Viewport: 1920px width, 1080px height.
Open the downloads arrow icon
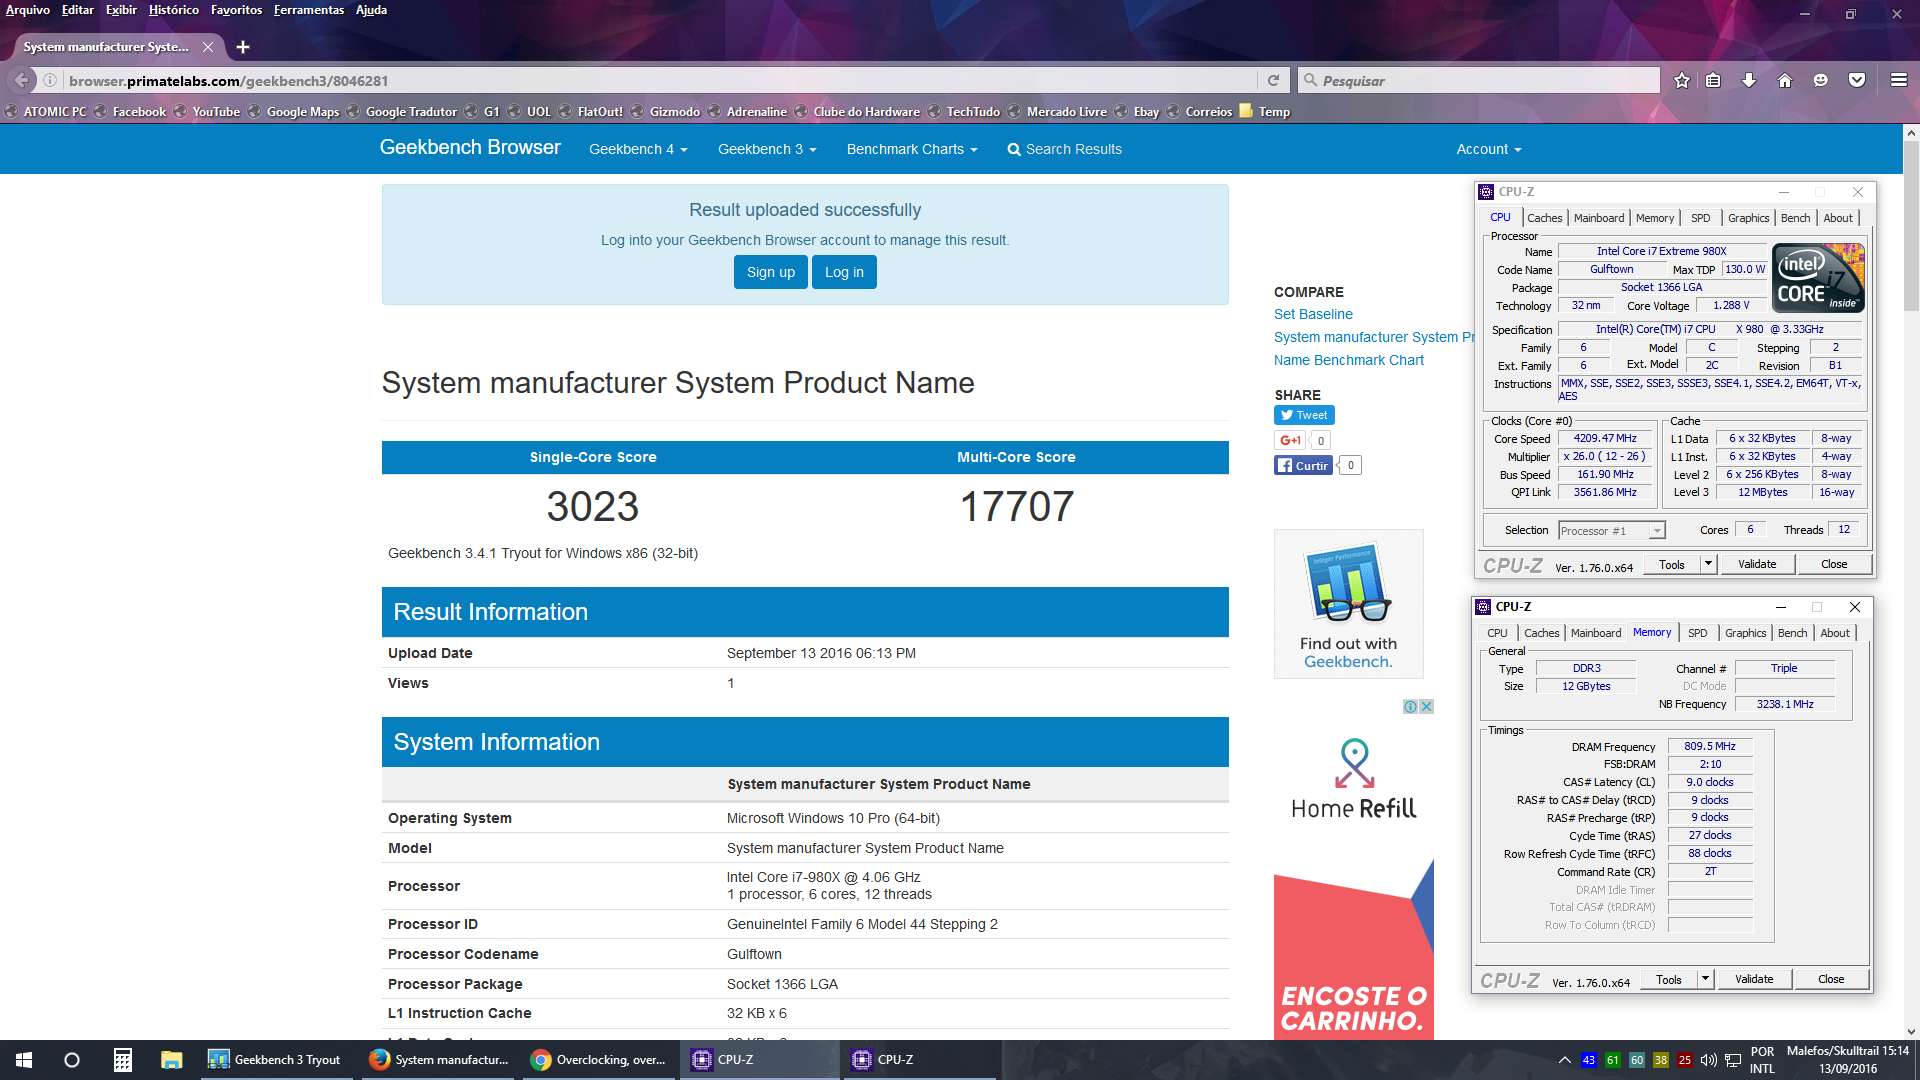point(1749,81)
